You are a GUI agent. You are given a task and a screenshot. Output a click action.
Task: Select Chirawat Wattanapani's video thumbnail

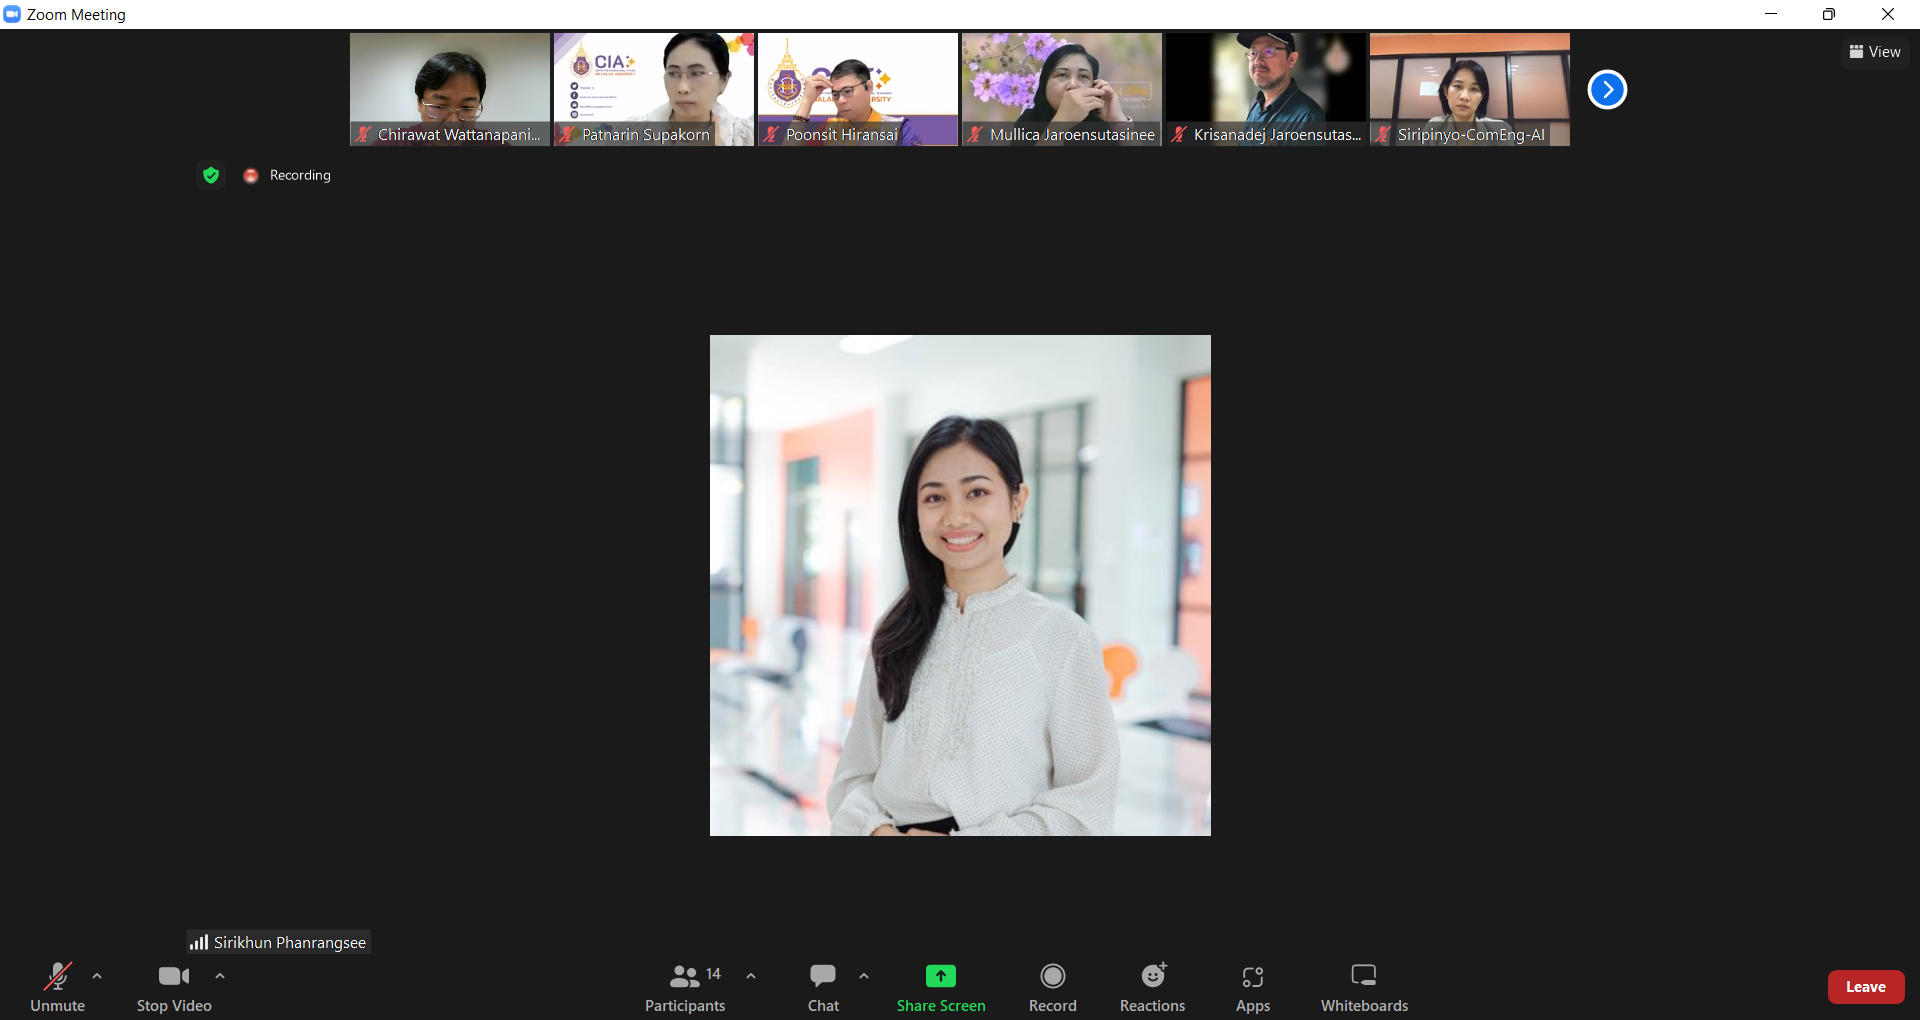[x=449, y=89]
